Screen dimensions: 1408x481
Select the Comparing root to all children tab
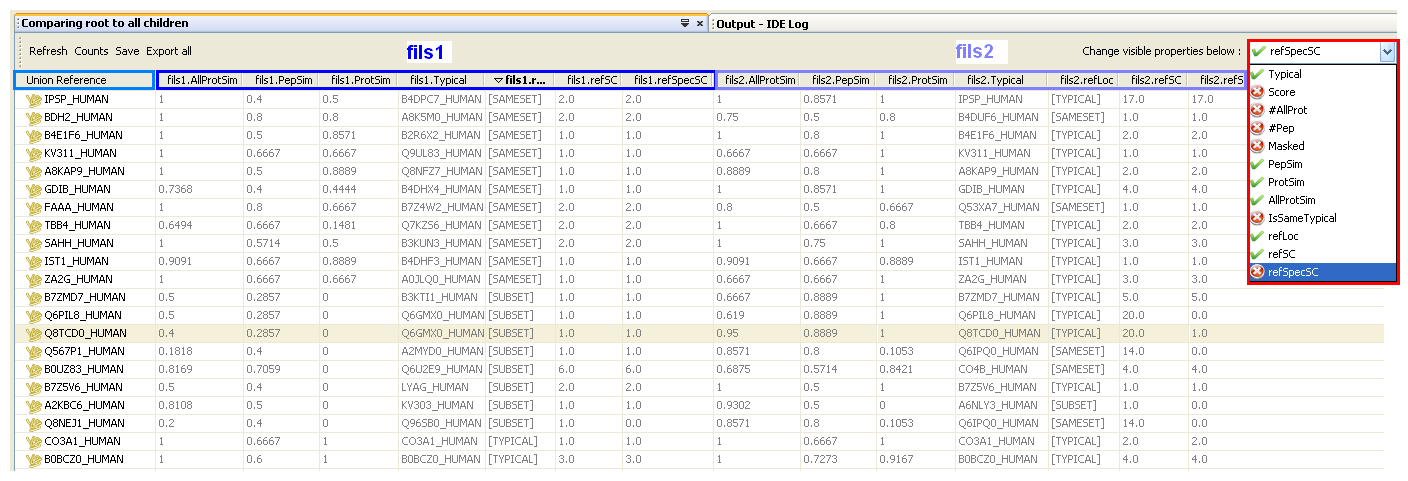point(105,23)
